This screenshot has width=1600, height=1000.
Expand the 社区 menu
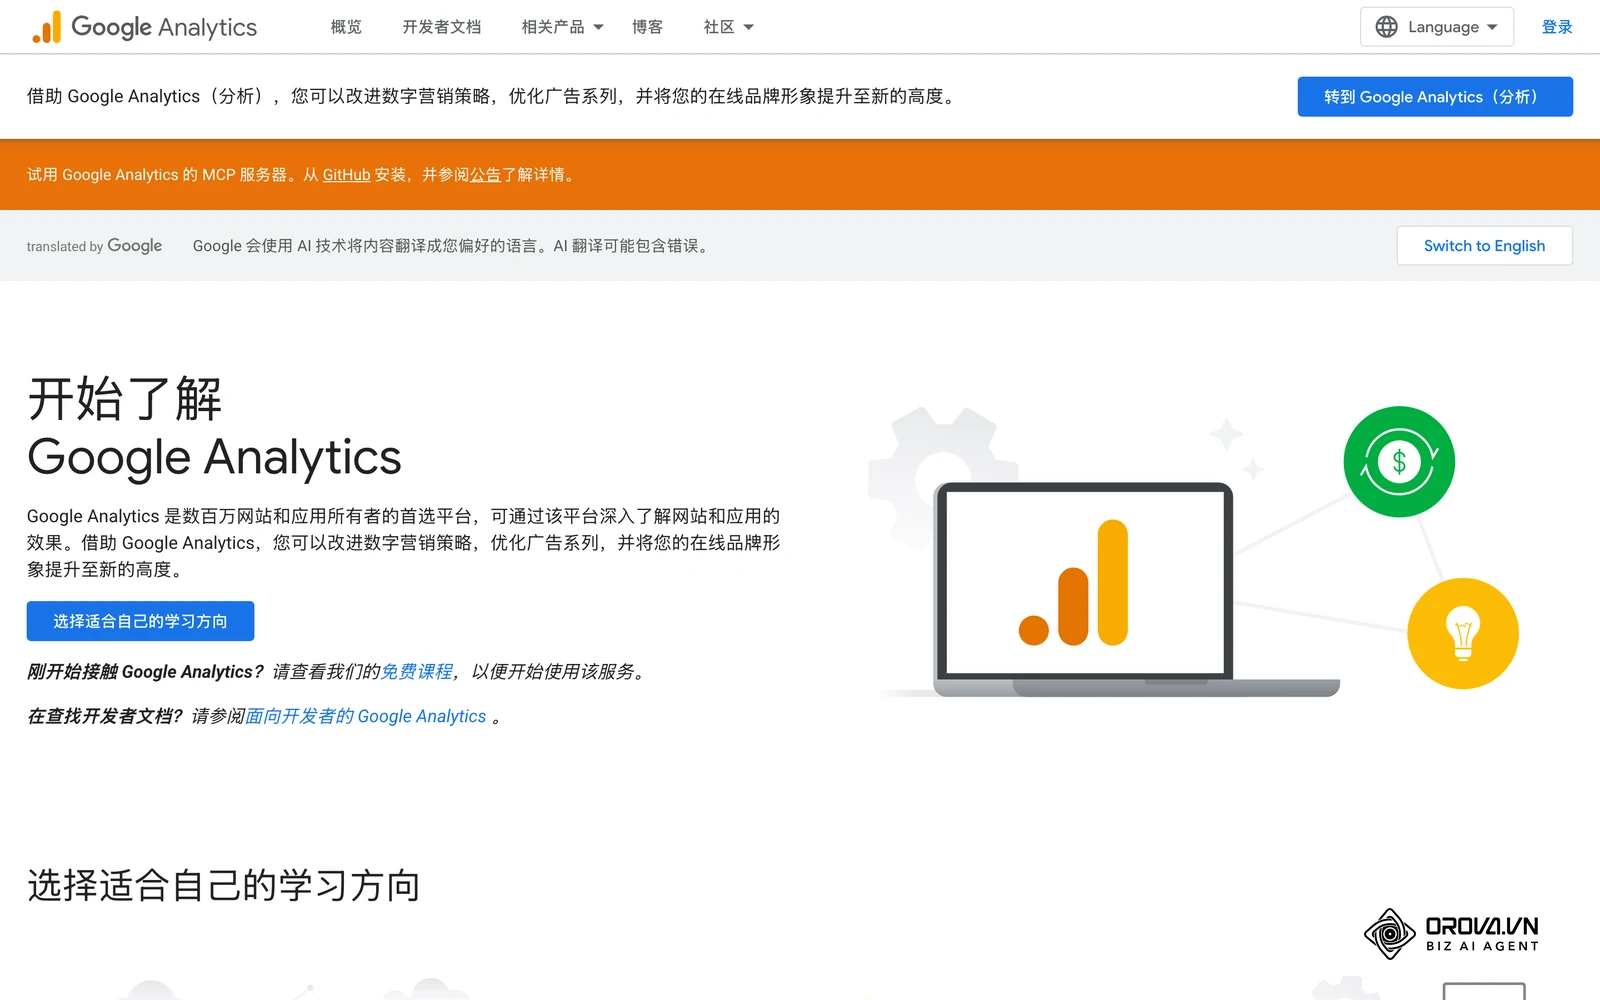729,27
